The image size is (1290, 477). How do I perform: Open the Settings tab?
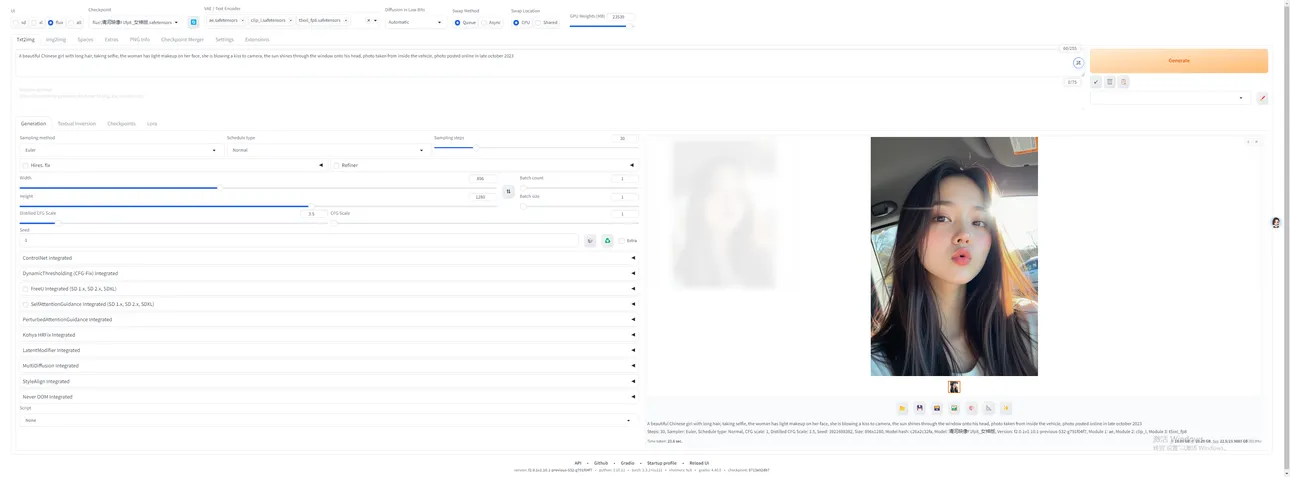coord(224,39)
